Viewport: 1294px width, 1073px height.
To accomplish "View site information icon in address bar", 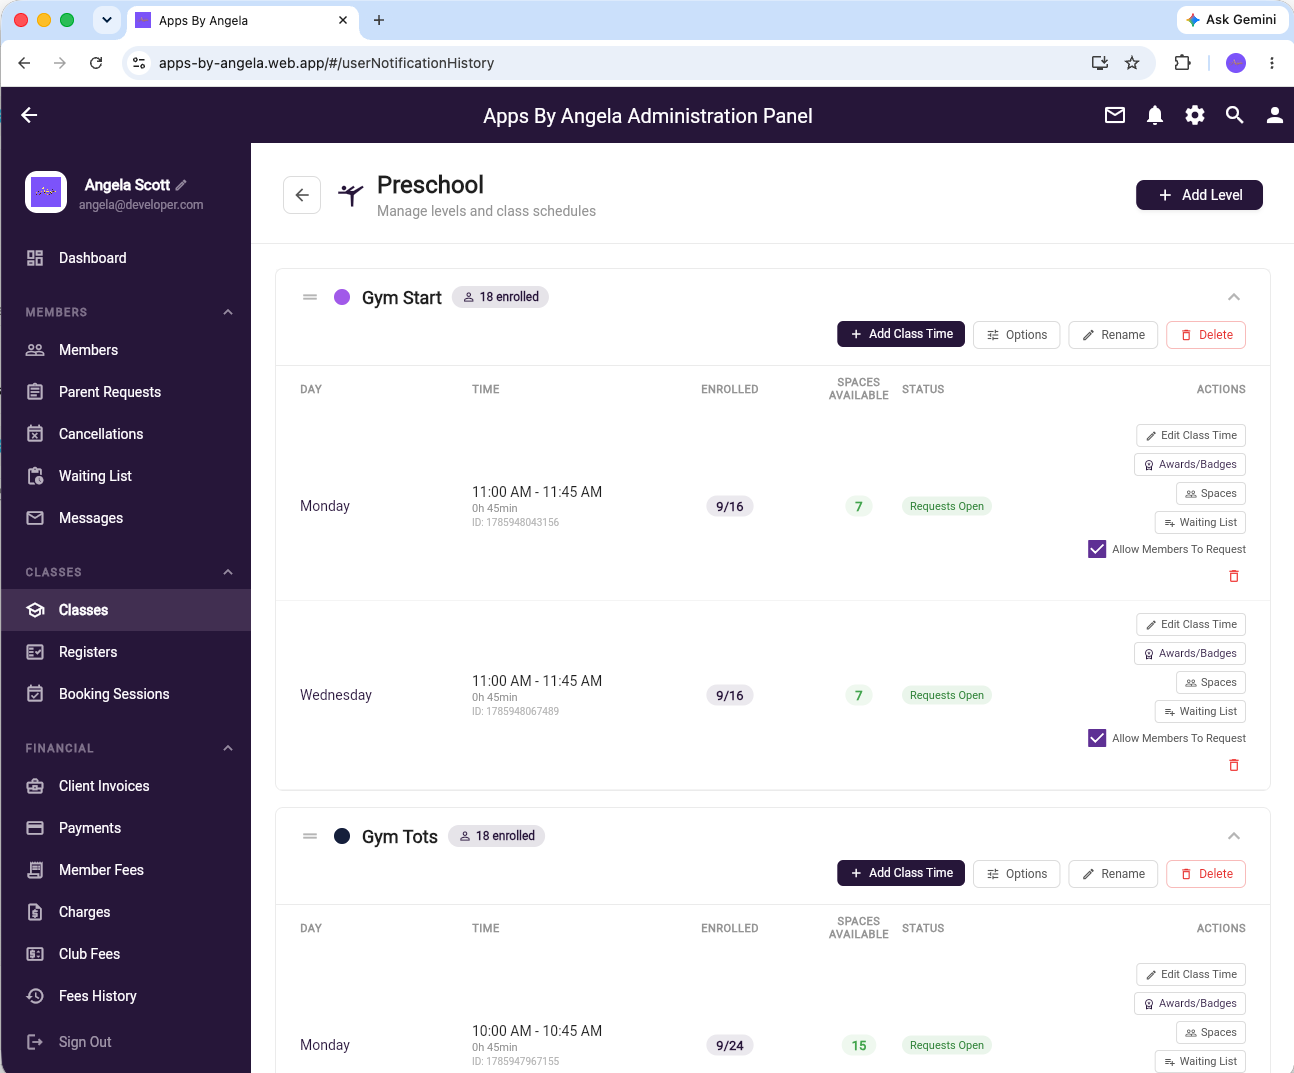I will 139,63.
